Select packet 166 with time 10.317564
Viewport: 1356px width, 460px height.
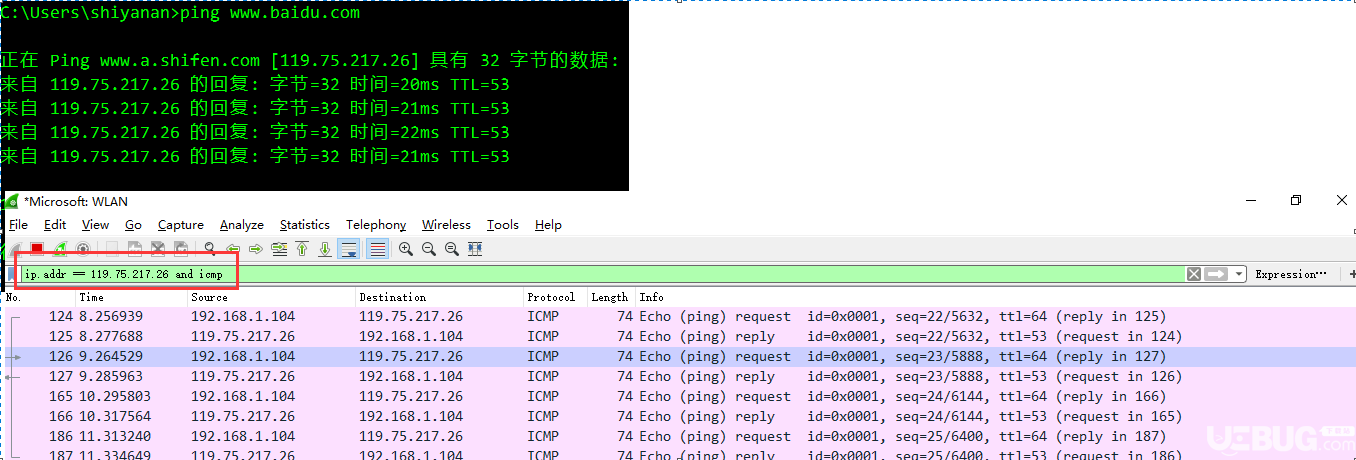tap(679, 416)
